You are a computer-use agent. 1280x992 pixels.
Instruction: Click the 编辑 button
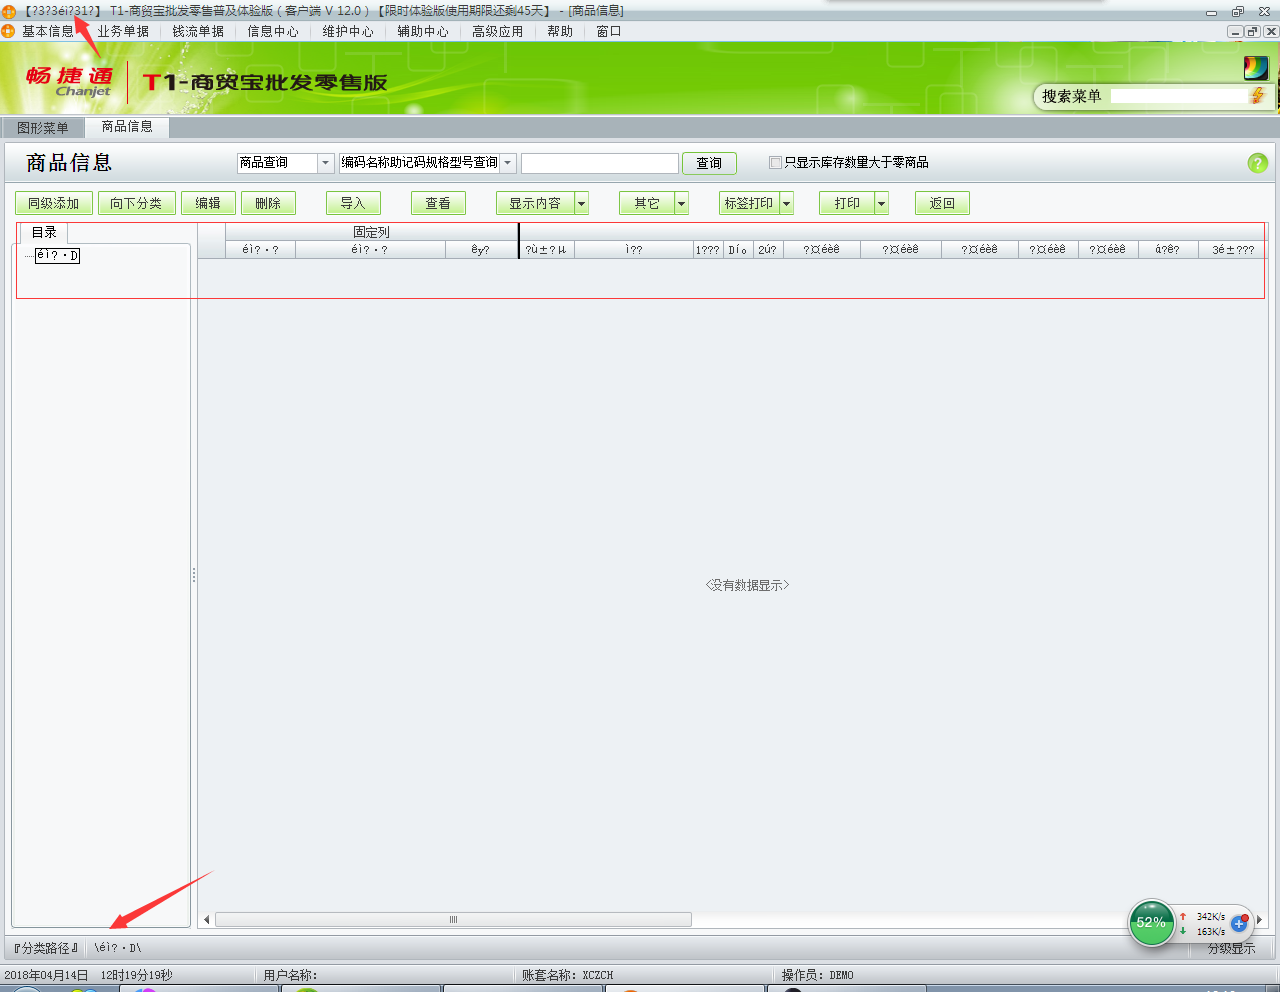tap(208, 203)
